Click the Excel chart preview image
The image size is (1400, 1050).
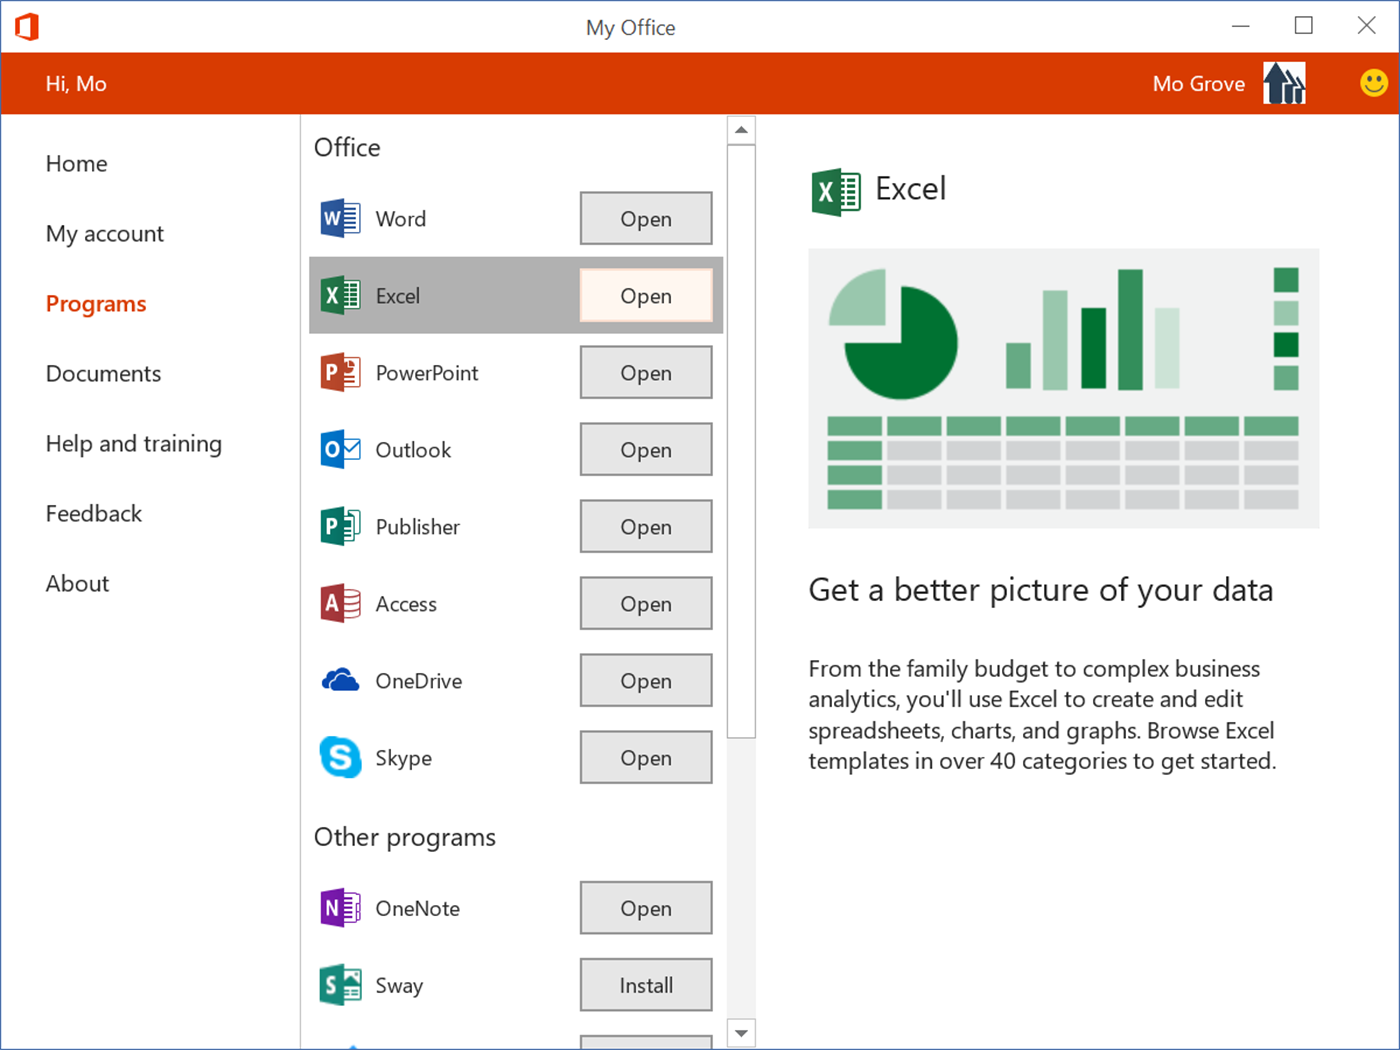click(1064, 388)
